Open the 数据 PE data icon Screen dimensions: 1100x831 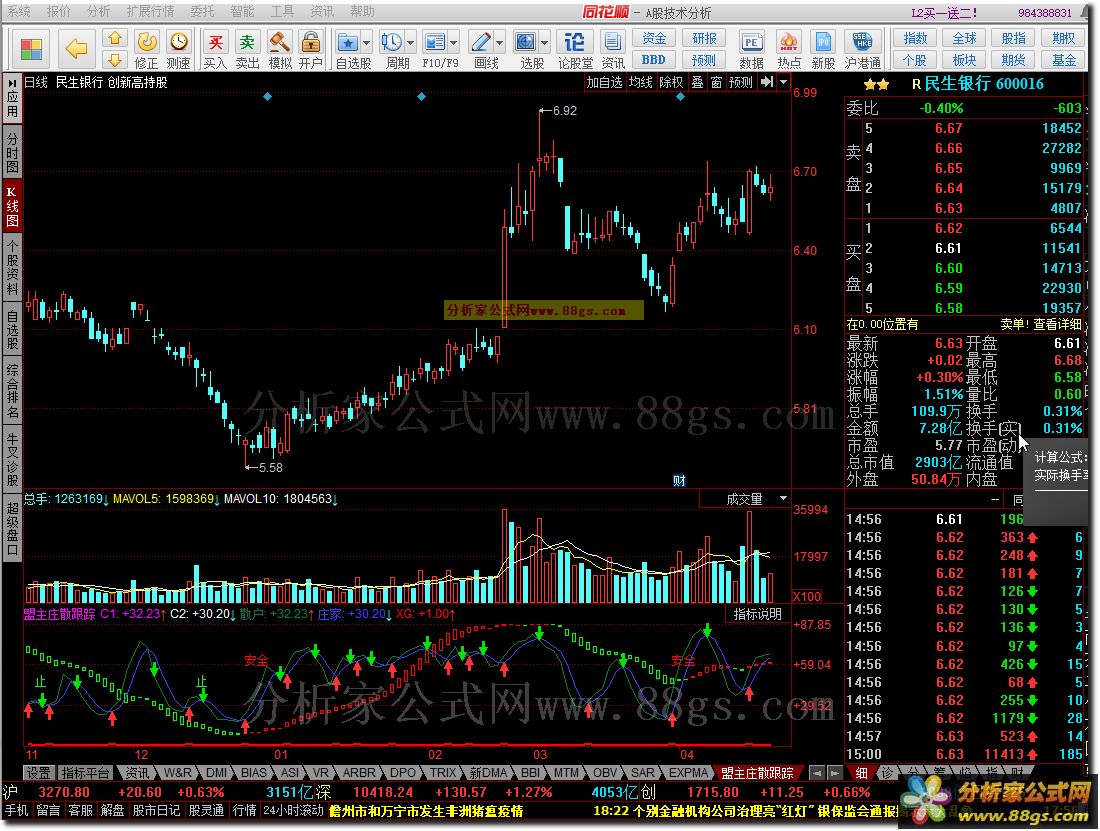click(x=751, y=42)
